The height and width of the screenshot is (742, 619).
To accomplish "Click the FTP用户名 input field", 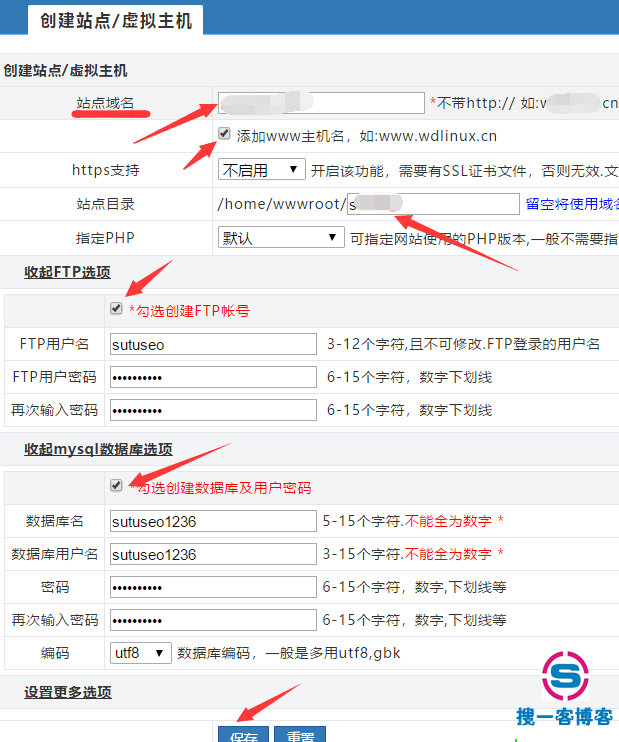I will click(213, 344).
